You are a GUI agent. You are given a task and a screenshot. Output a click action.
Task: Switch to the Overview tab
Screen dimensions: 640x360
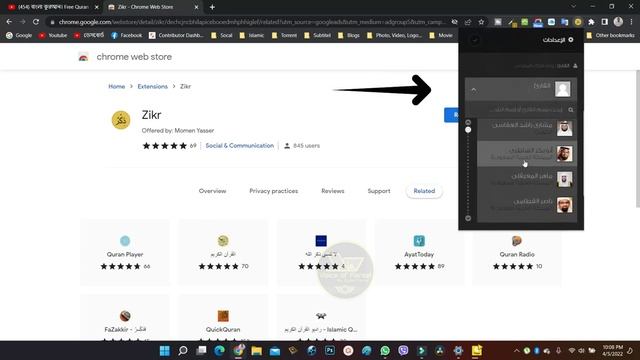click(212, 191)
